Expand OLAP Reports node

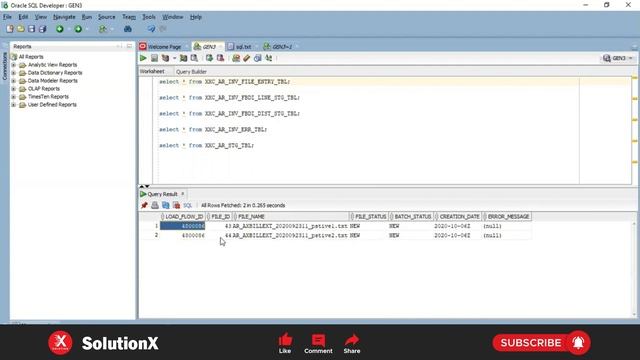tap(14, 89)
